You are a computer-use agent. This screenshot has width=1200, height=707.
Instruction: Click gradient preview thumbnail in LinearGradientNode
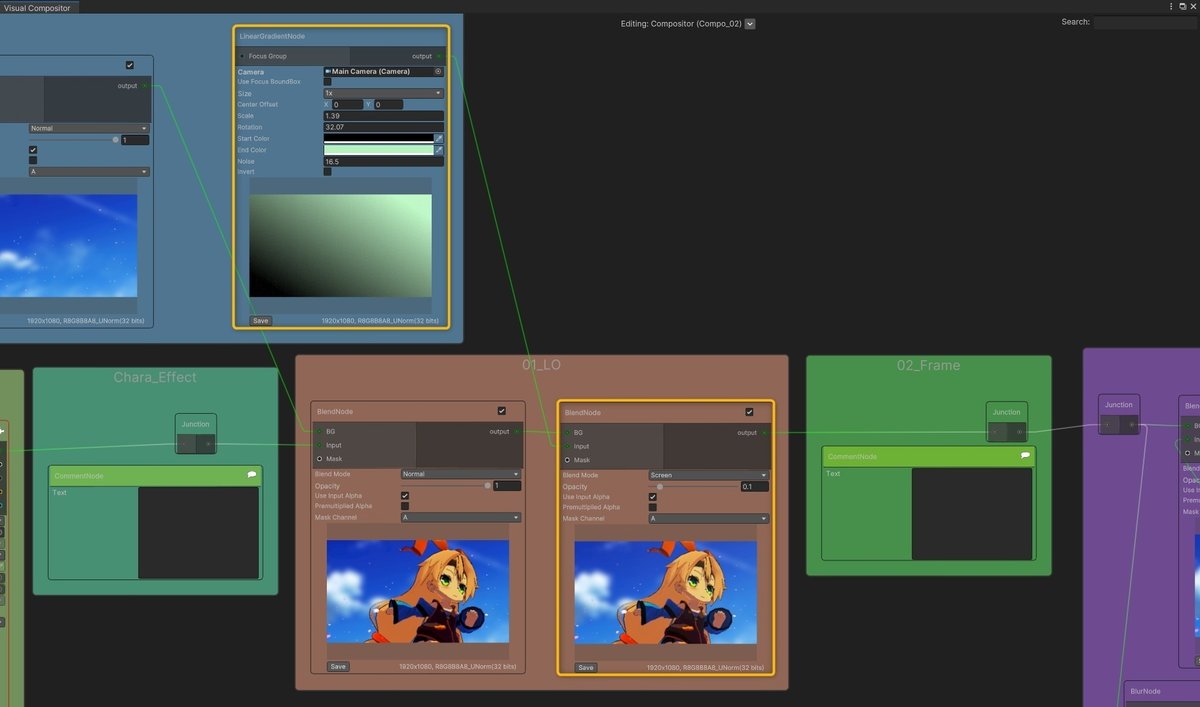coord(340,245)
